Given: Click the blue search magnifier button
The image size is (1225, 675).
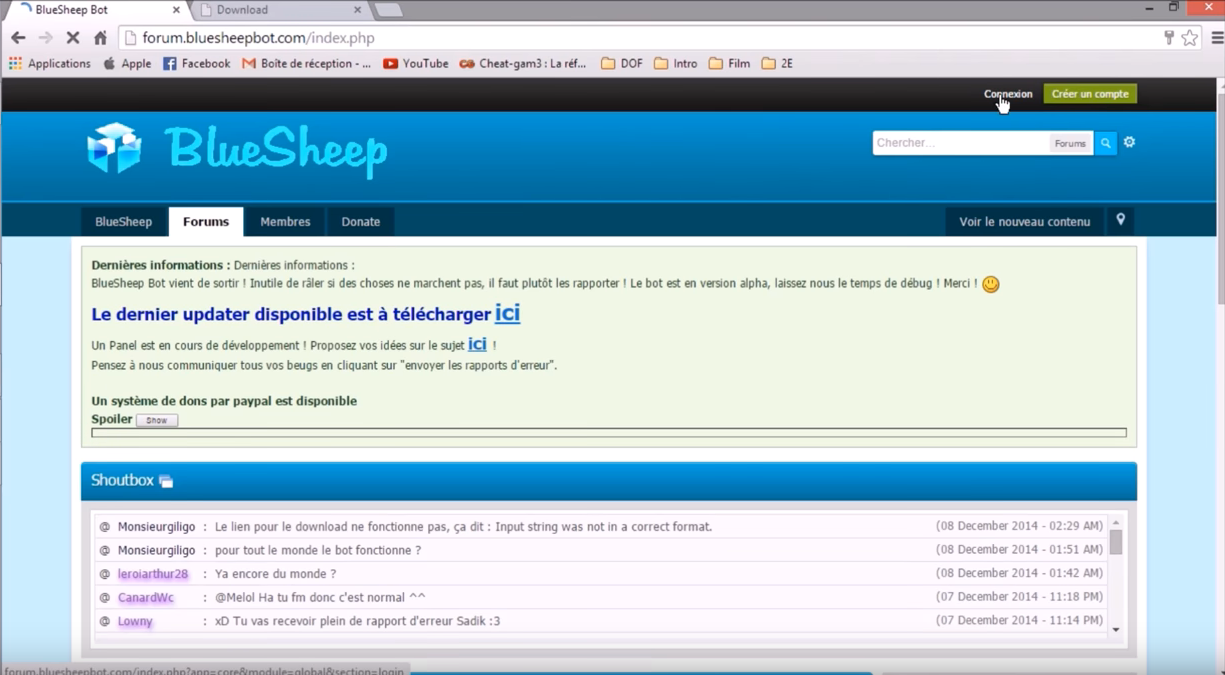Looking at the screenshot, I should (x=1105, y=143).
